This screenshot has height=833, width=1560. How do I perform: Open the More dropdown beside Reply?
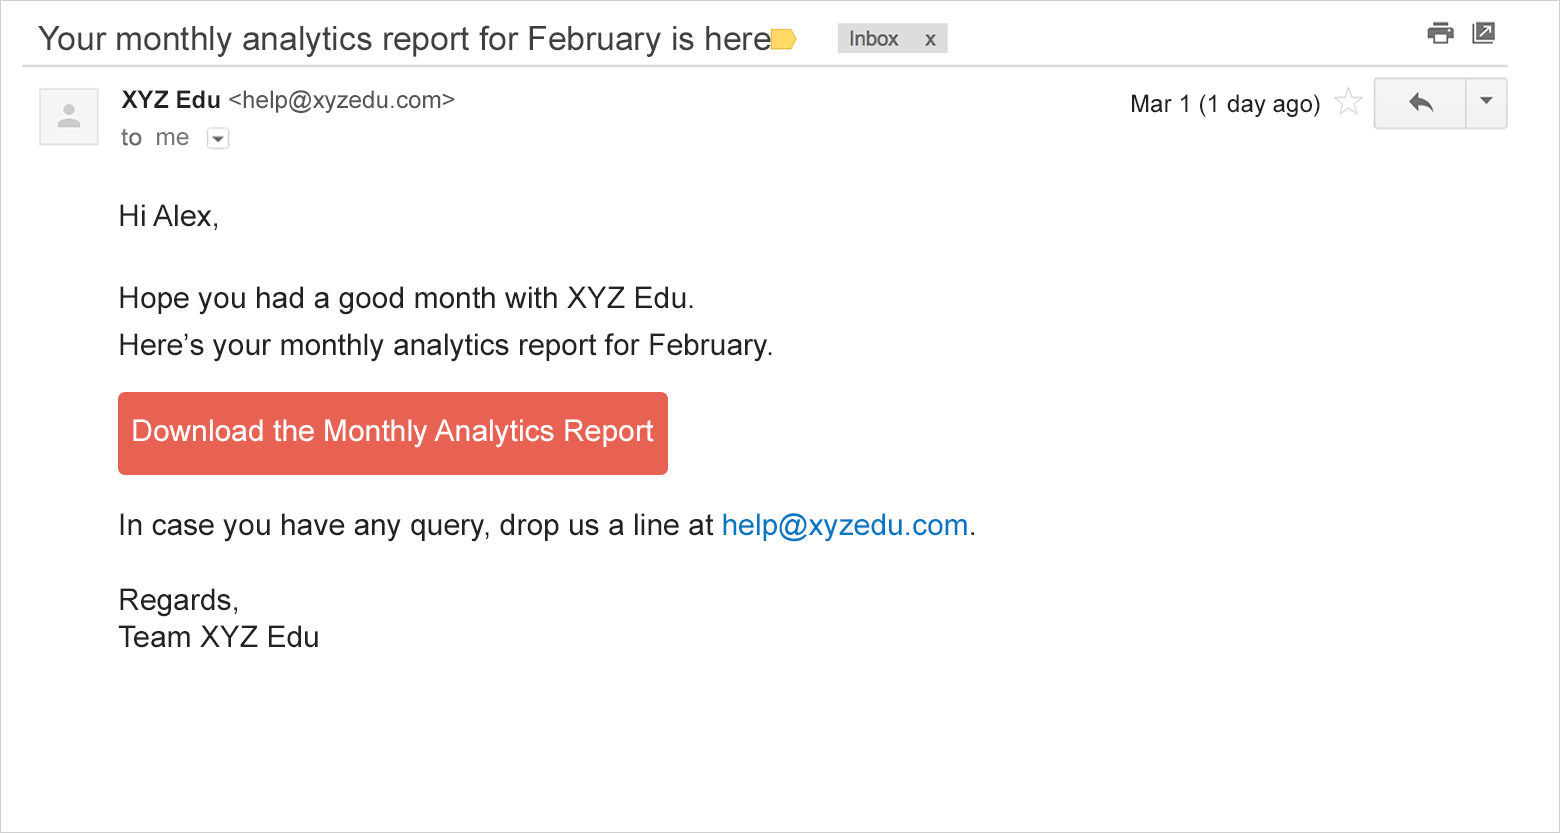(x=1486, y=103)
